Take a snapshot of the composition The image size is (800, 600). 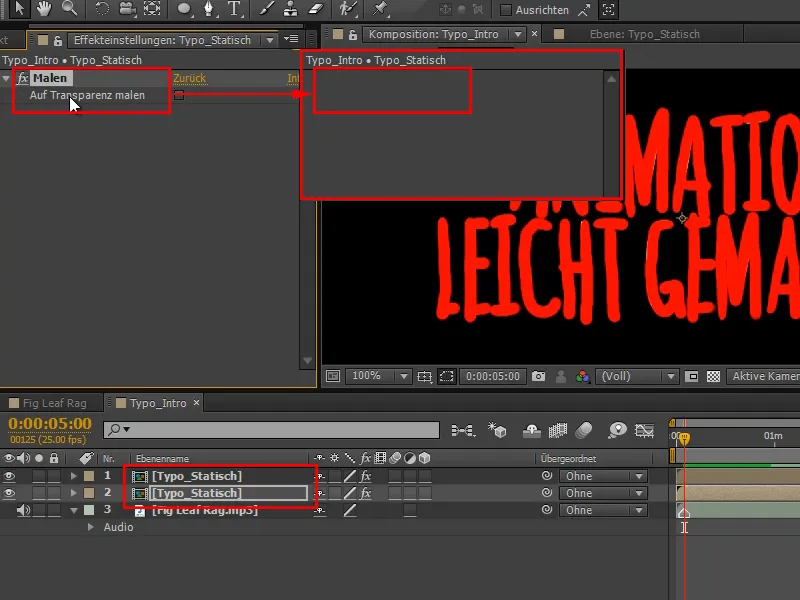click(538, 377)
